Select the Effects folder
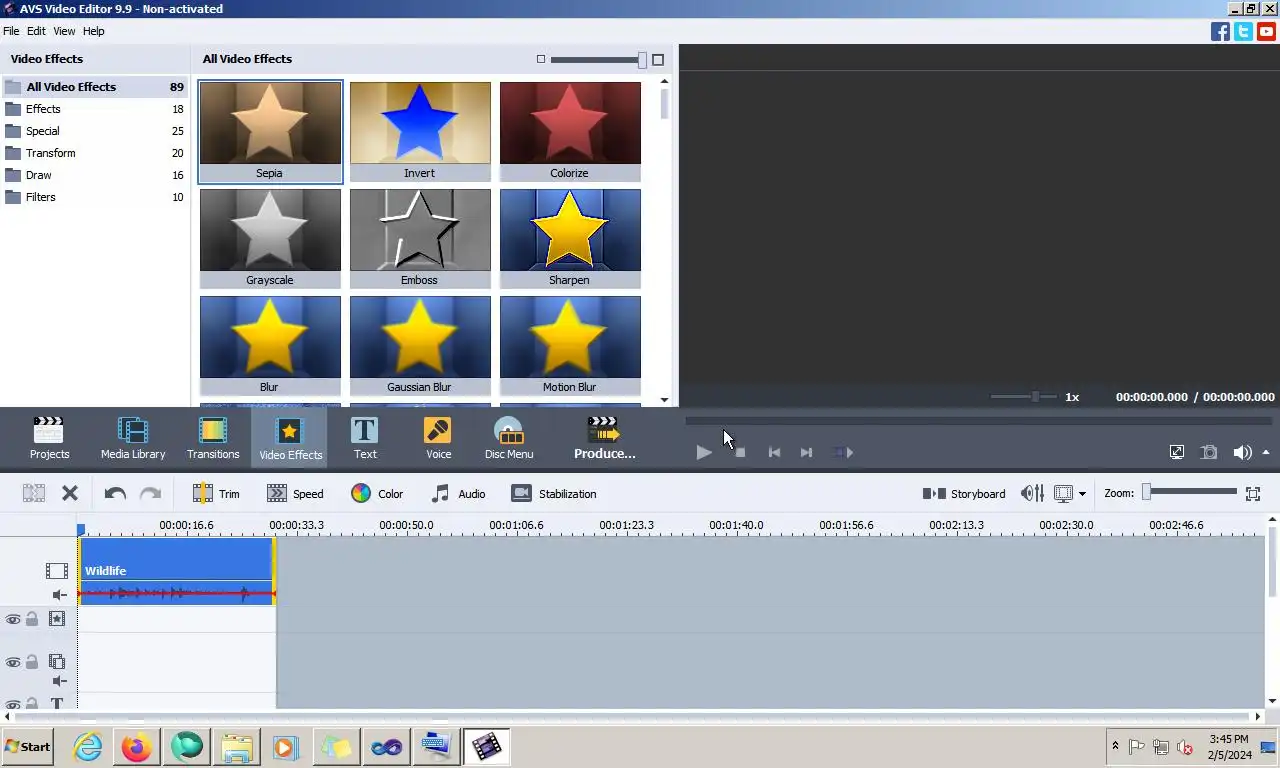Image resolution: width=1280 pixels, height=768 pixels. coord(94,109)
